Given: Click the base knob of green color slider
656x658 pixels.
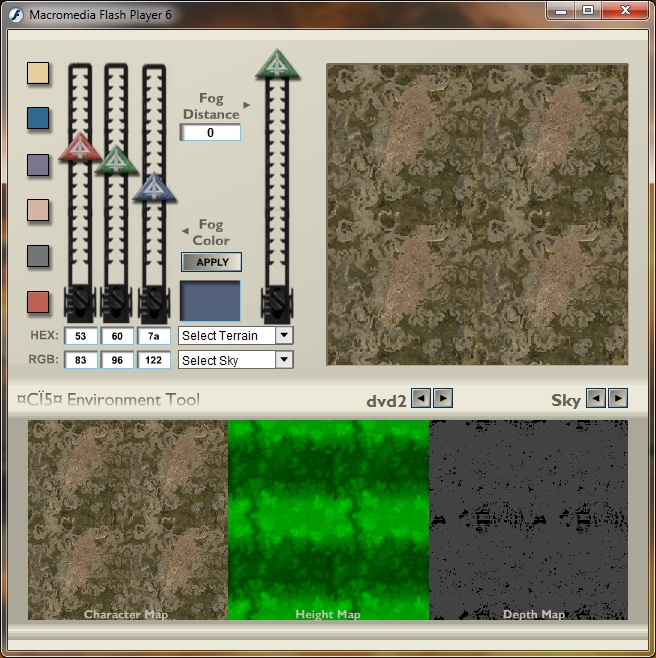Looking at the screenshot, I should (116, 302).
